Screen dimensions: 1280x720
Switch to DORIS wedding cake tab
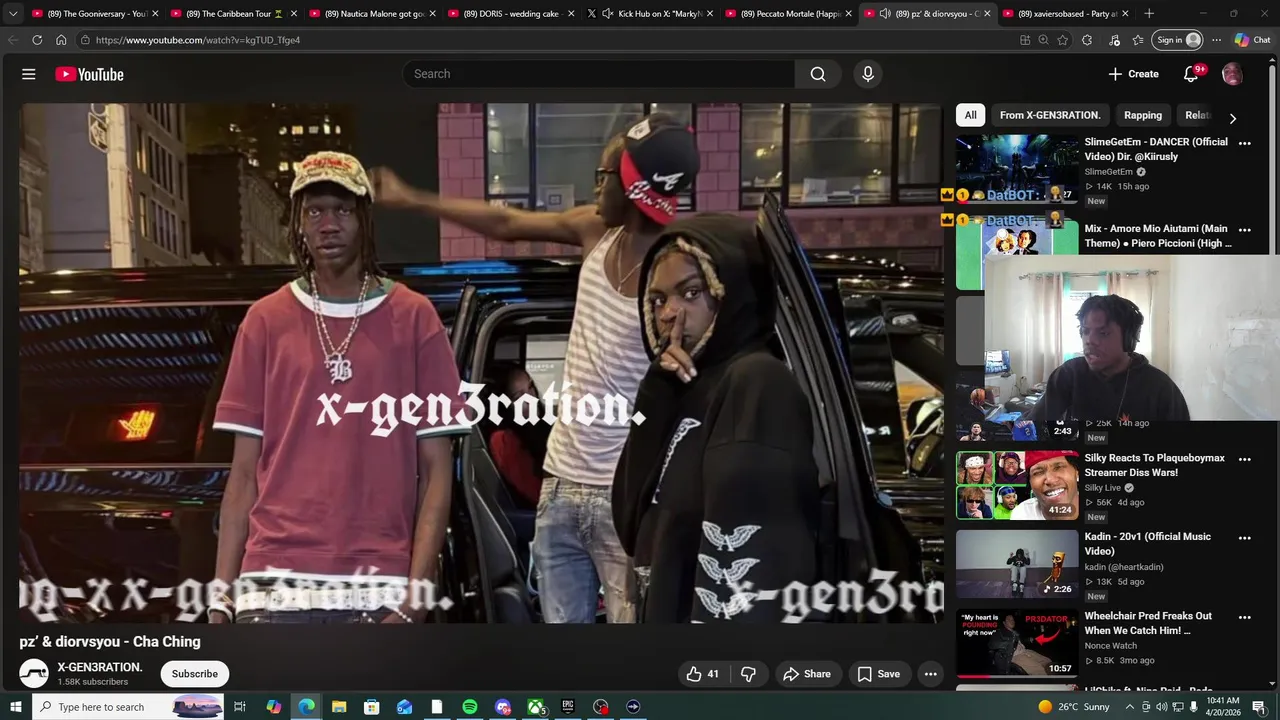tap(513, 14)
